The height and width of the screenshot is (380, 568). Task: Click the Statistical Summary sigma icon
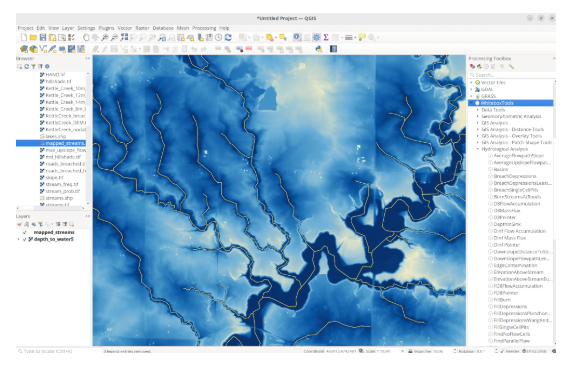(x=326, y=37)
